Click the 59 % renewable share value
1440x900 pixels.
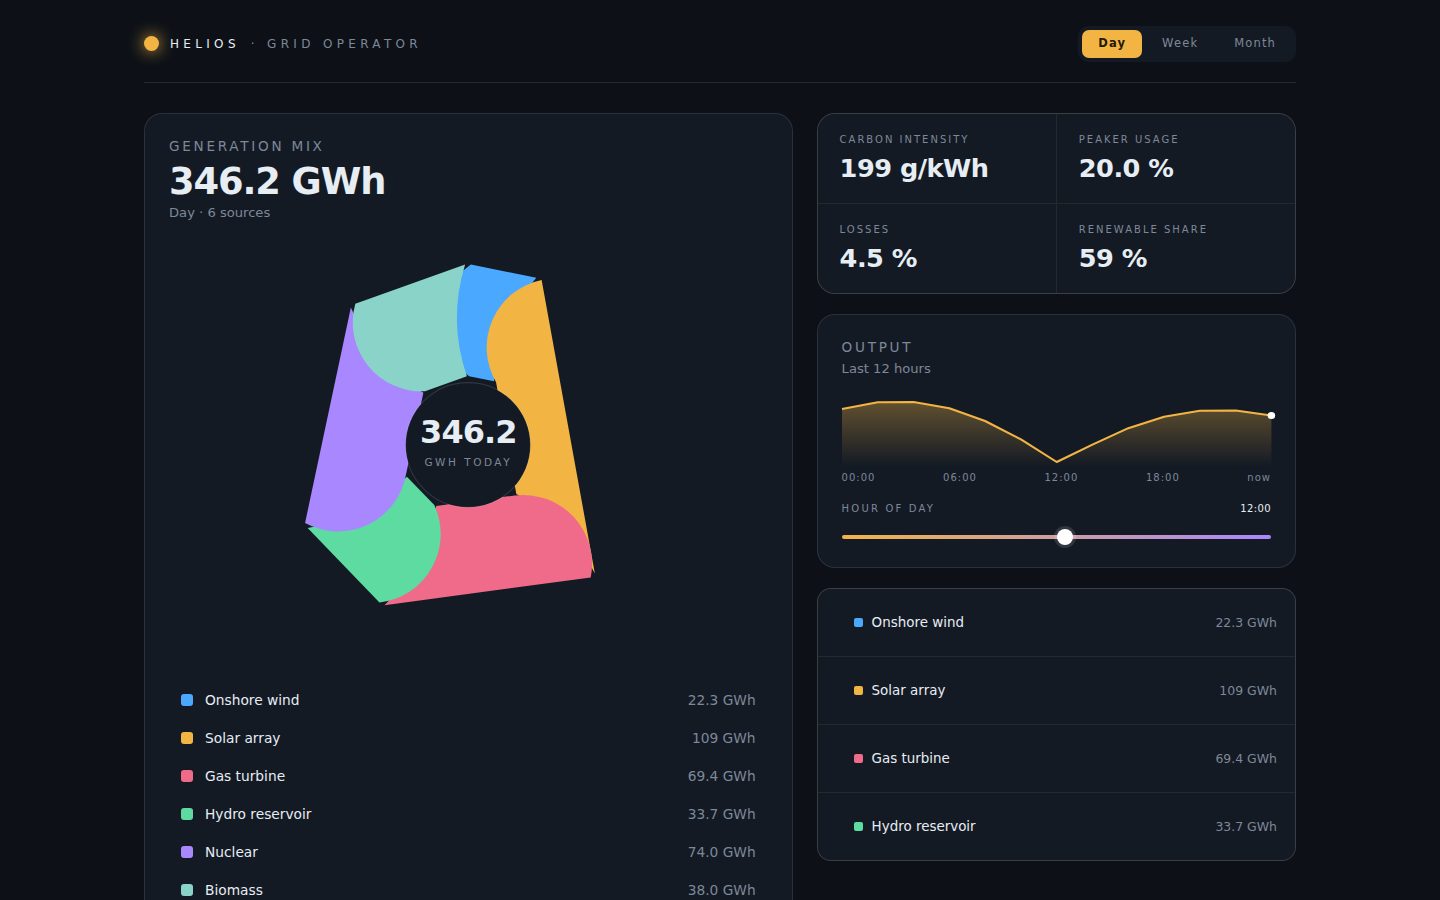click(1113, 258)
